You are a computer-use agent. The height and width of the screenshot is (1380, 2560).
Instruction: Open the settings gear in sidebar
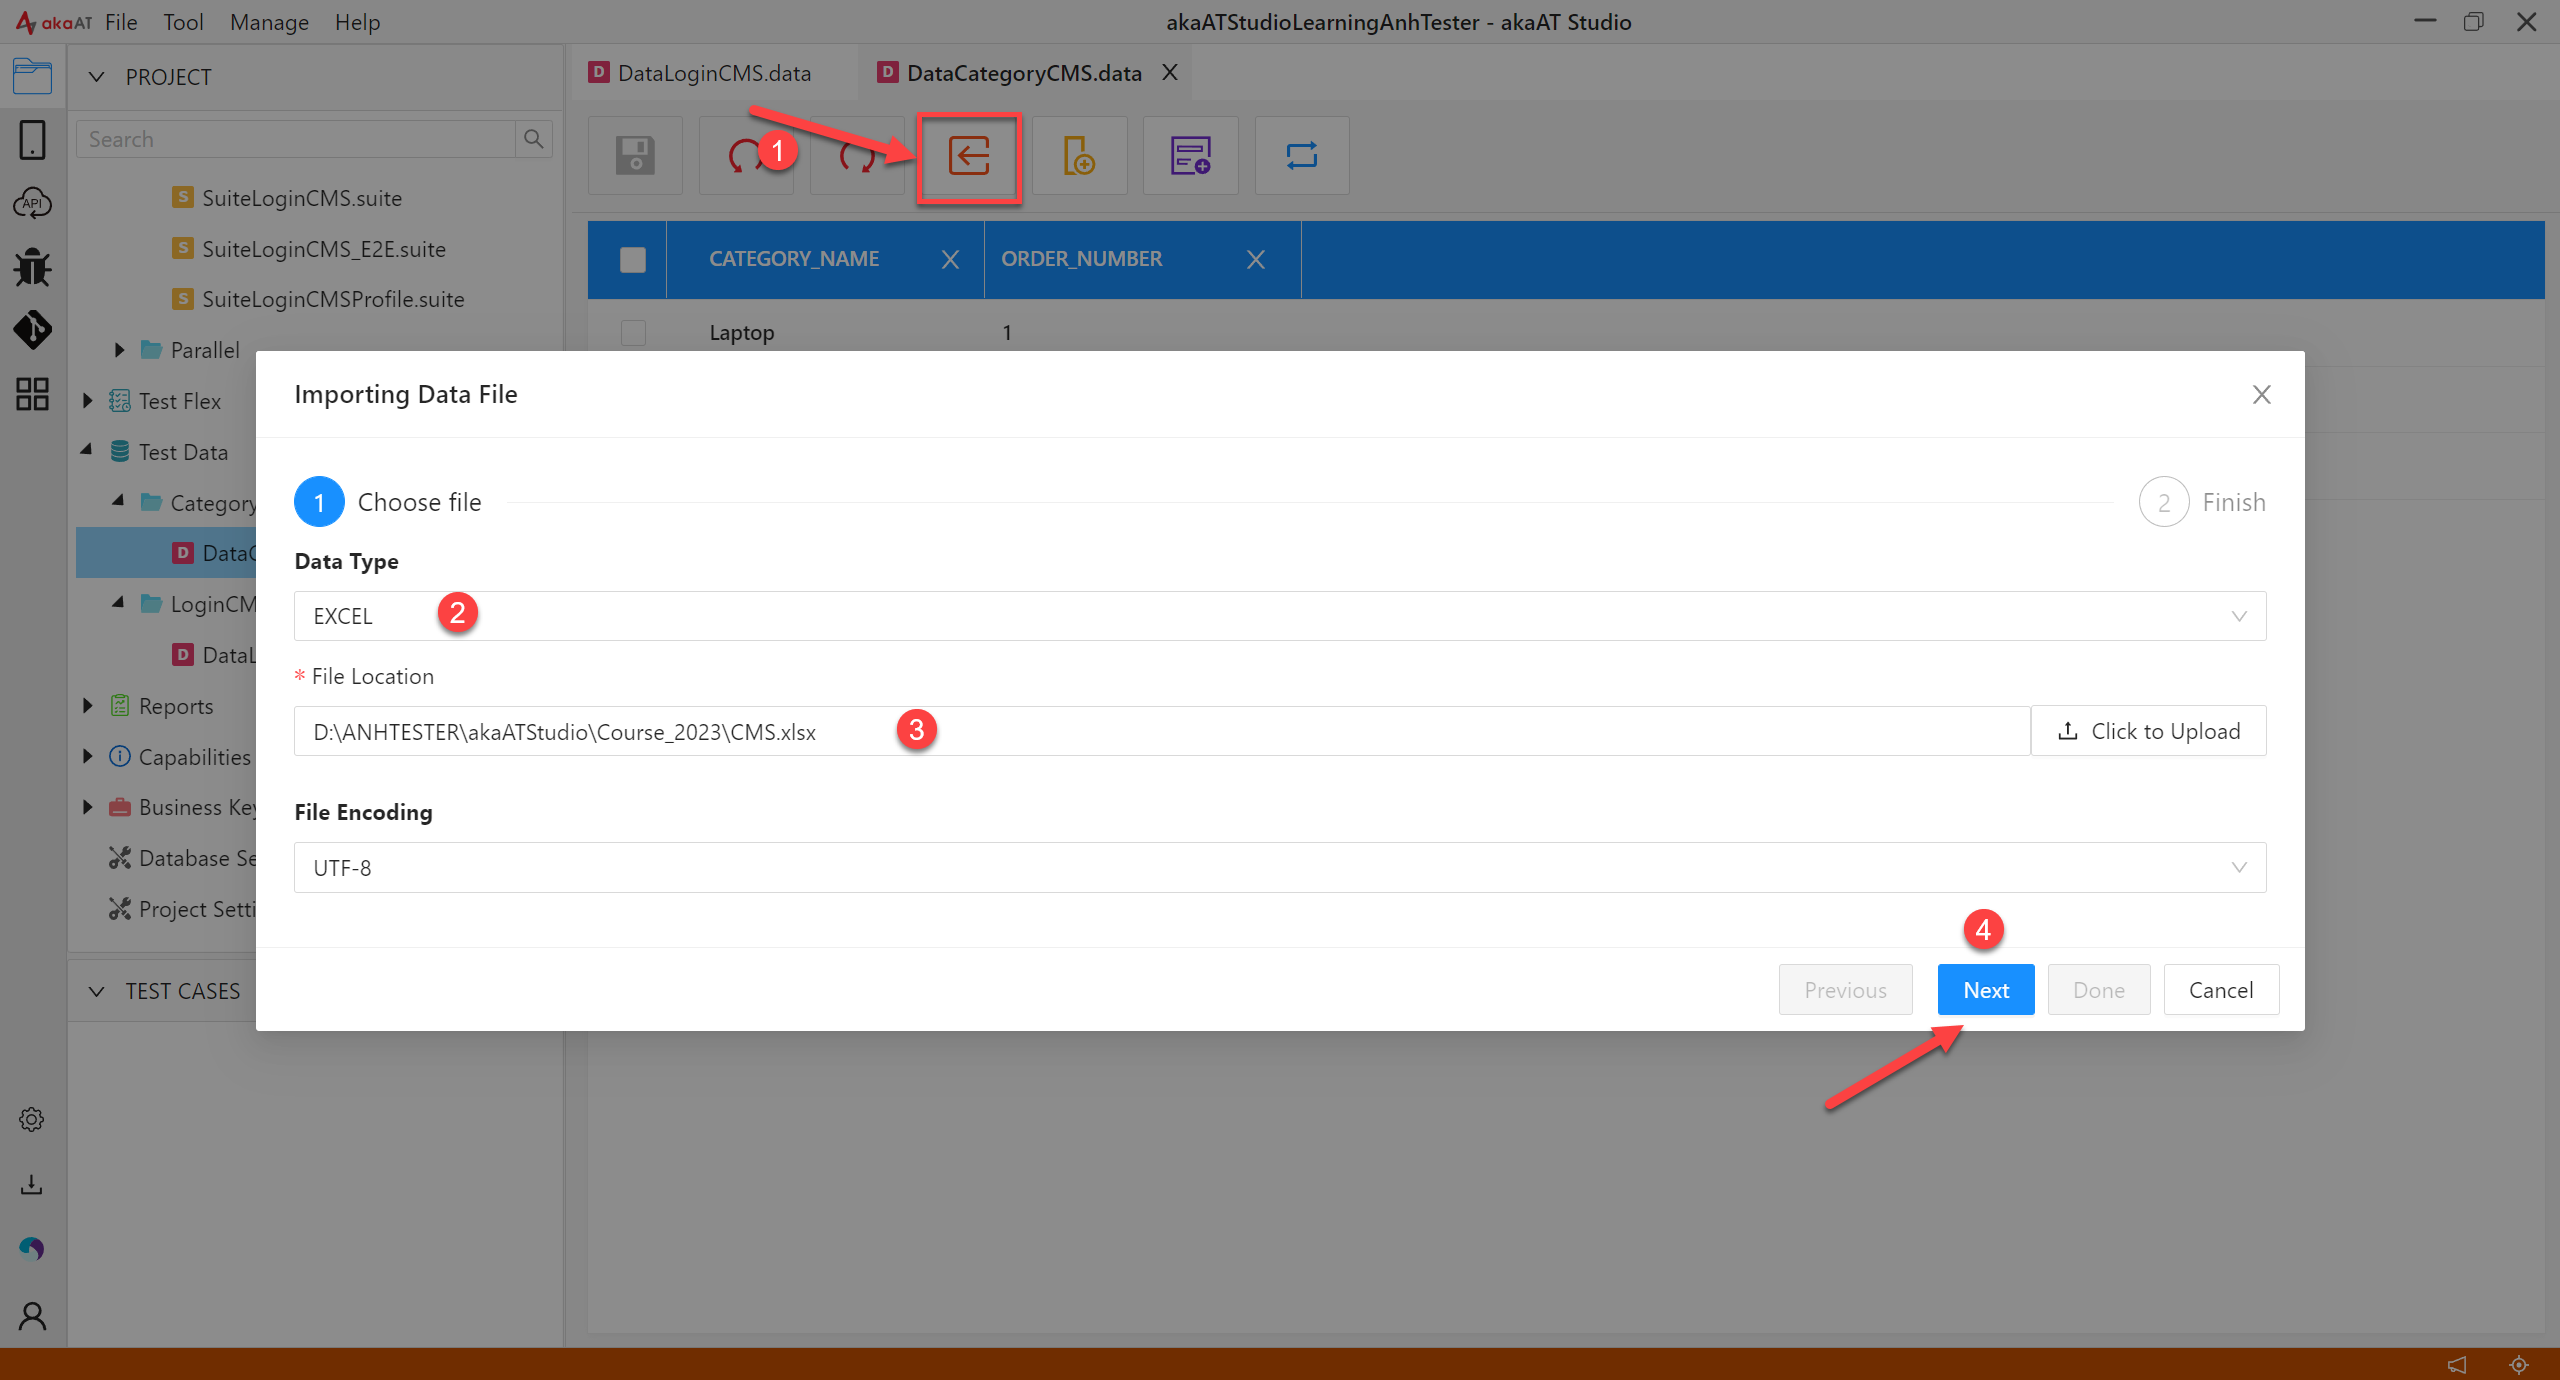click(32, 1119)
